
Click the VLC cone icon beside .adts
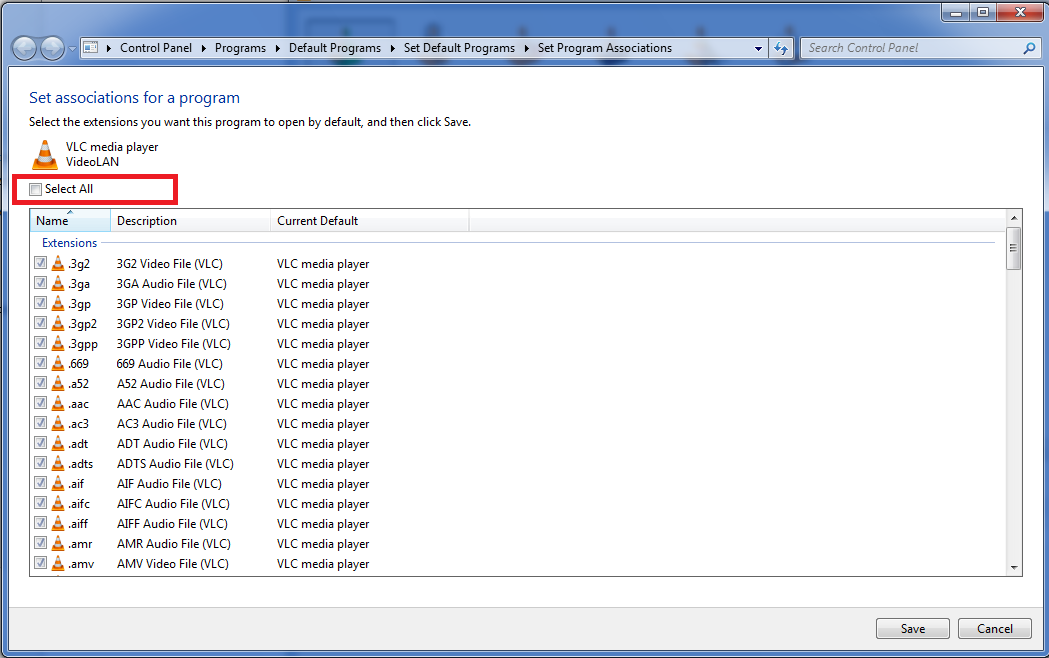(58, 463)
